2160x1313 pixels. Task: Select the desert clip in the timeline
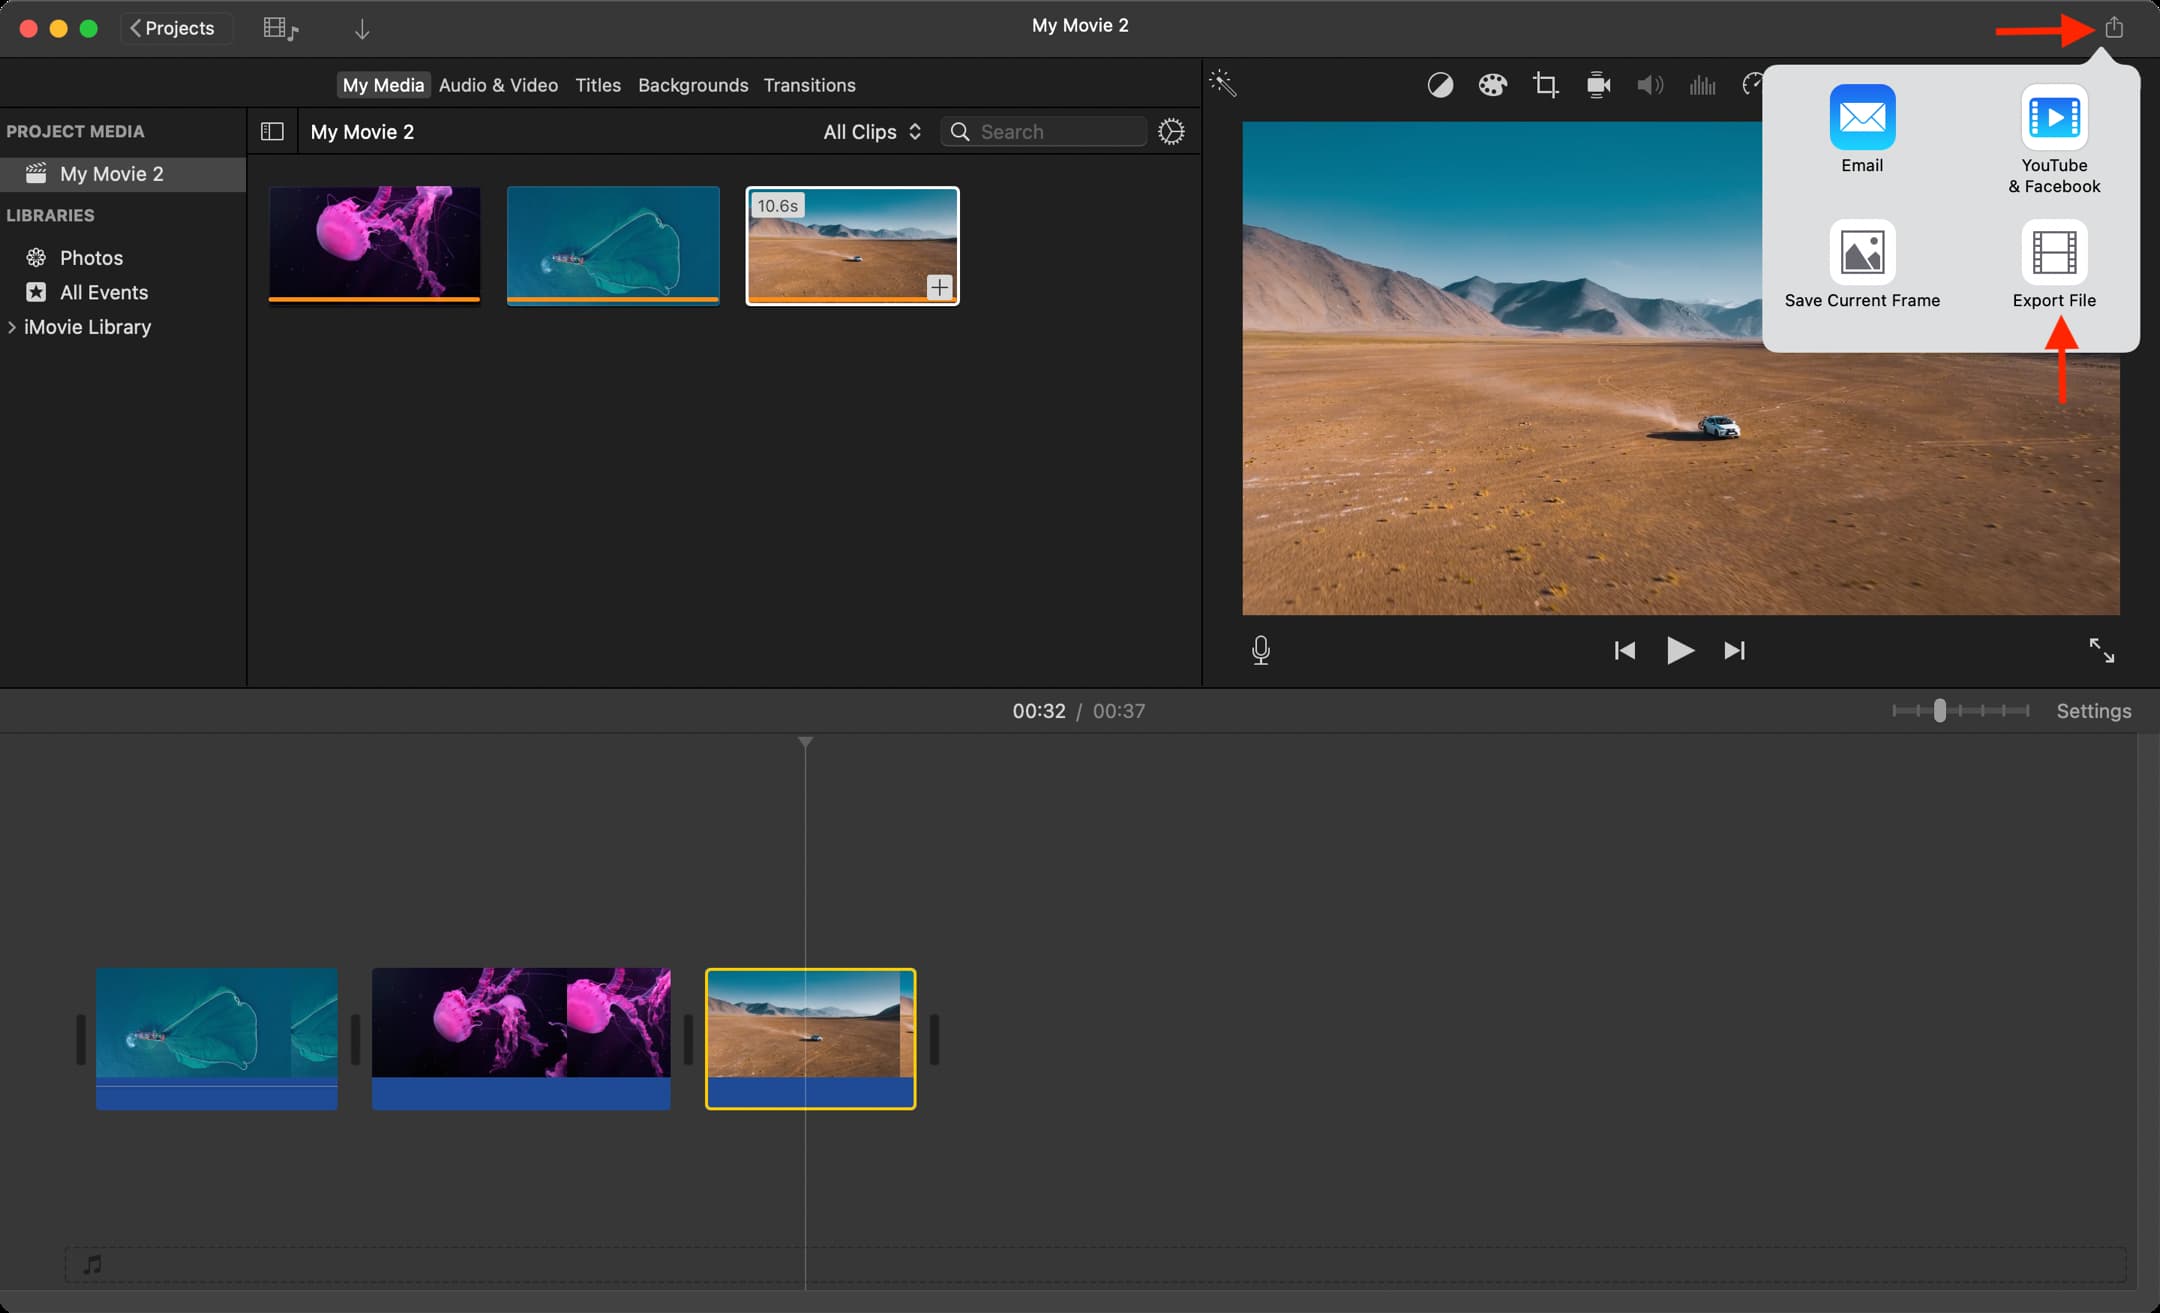click(x=810, y=1038)
